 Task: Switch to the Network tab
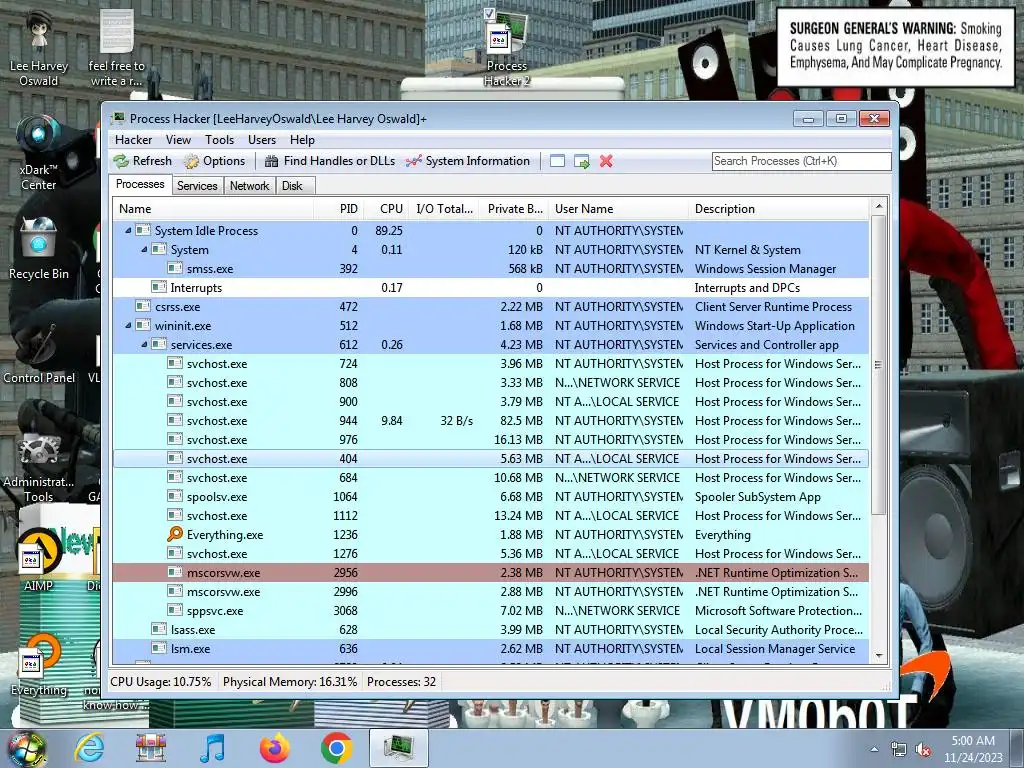coord(249,185)
